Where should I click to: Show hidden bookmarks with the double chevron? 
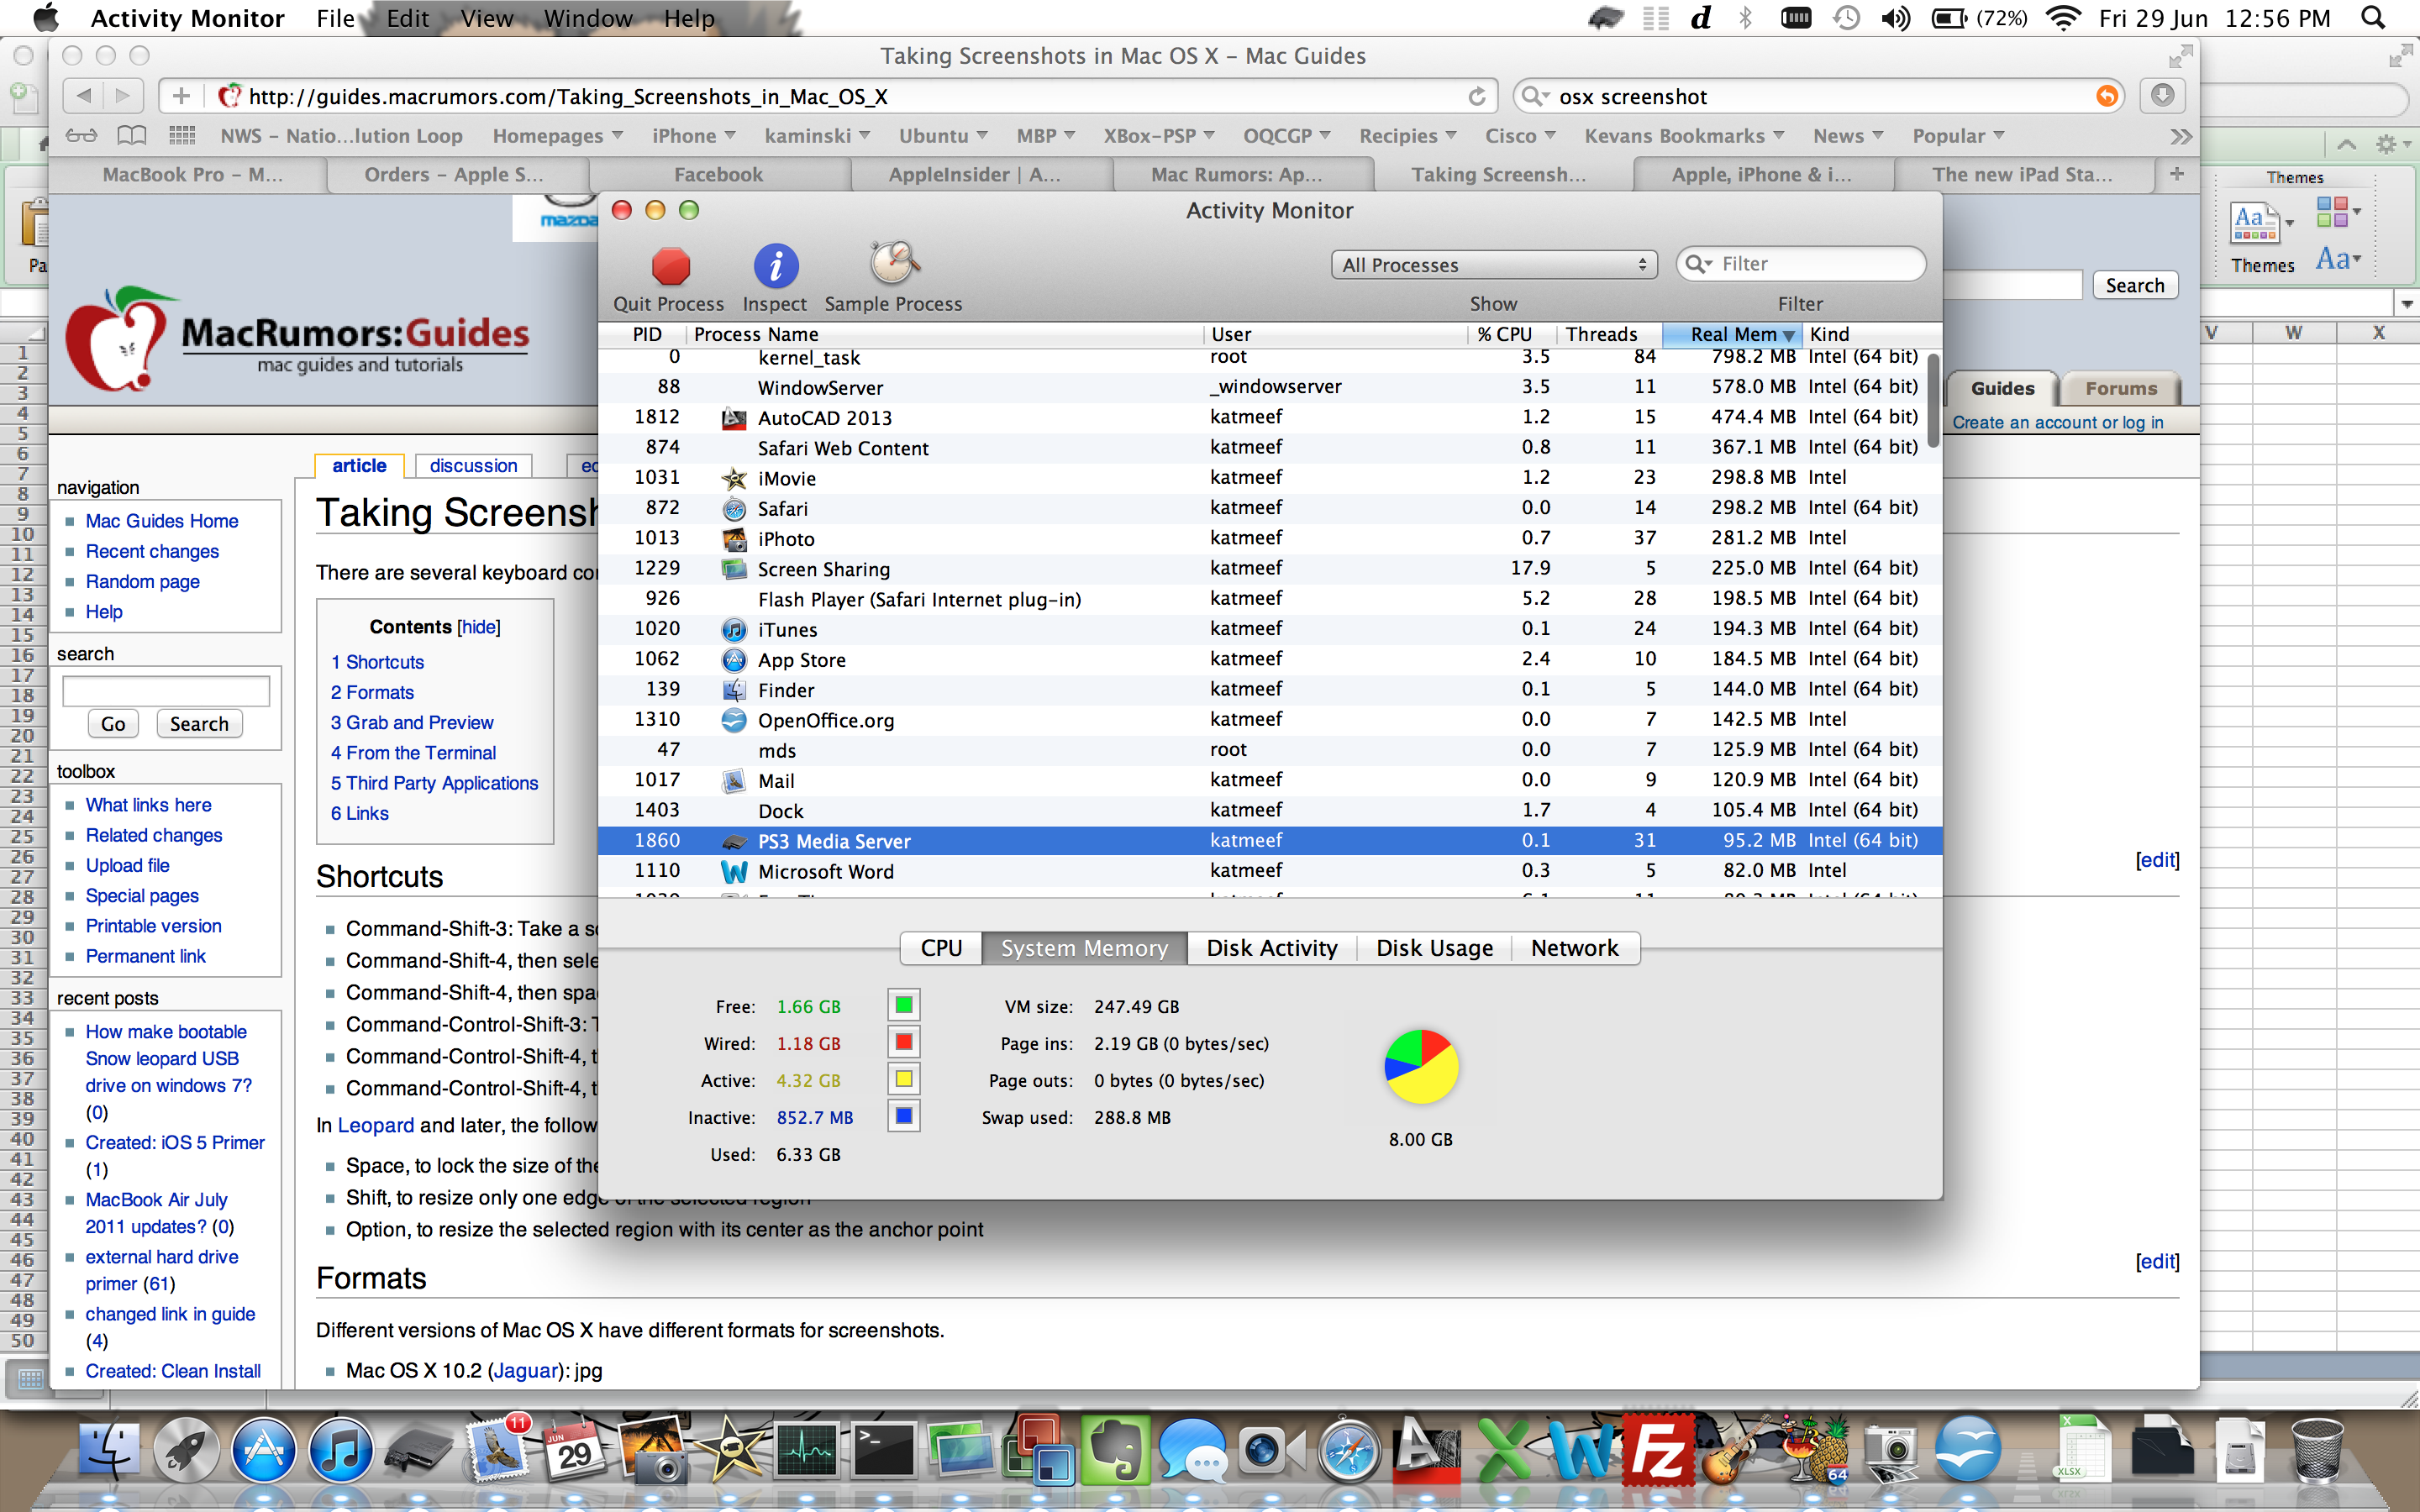[2181, 136]
